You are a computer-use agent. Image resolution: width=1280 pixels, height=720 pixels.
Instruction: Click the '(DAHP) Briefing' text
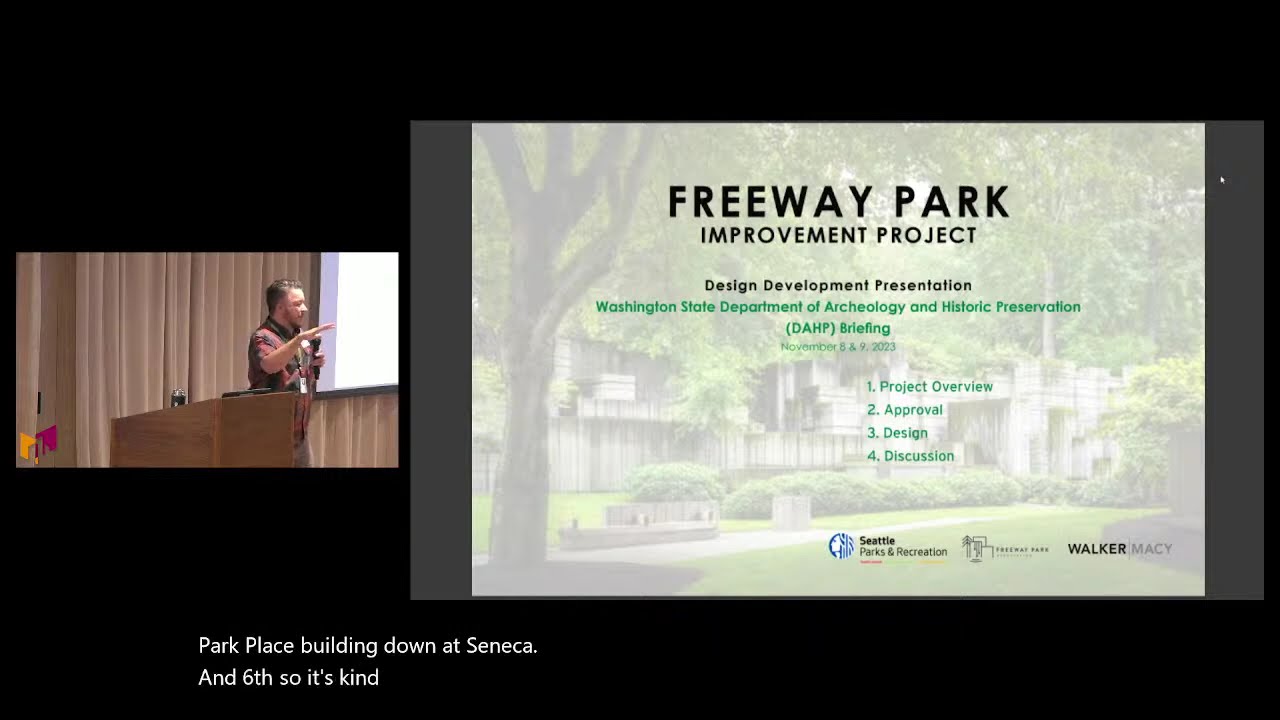click(838, 328)
